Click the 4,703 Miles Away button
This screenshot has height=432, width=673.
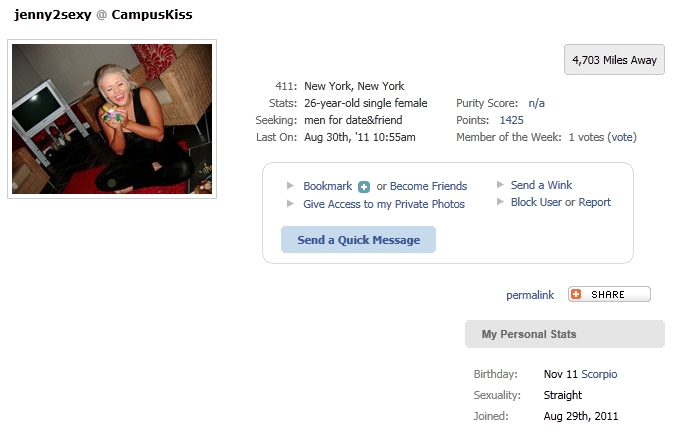pyautogui.click(x=614, y=60)
